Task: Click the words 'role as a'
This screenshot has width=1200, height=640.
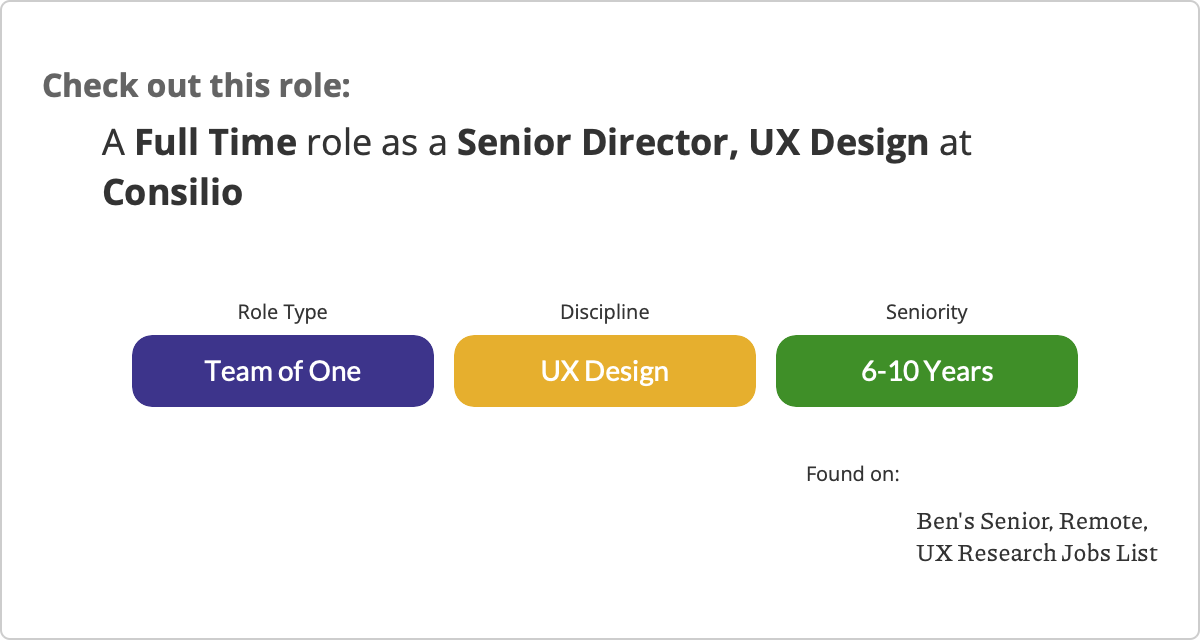Action: (376, 143)
